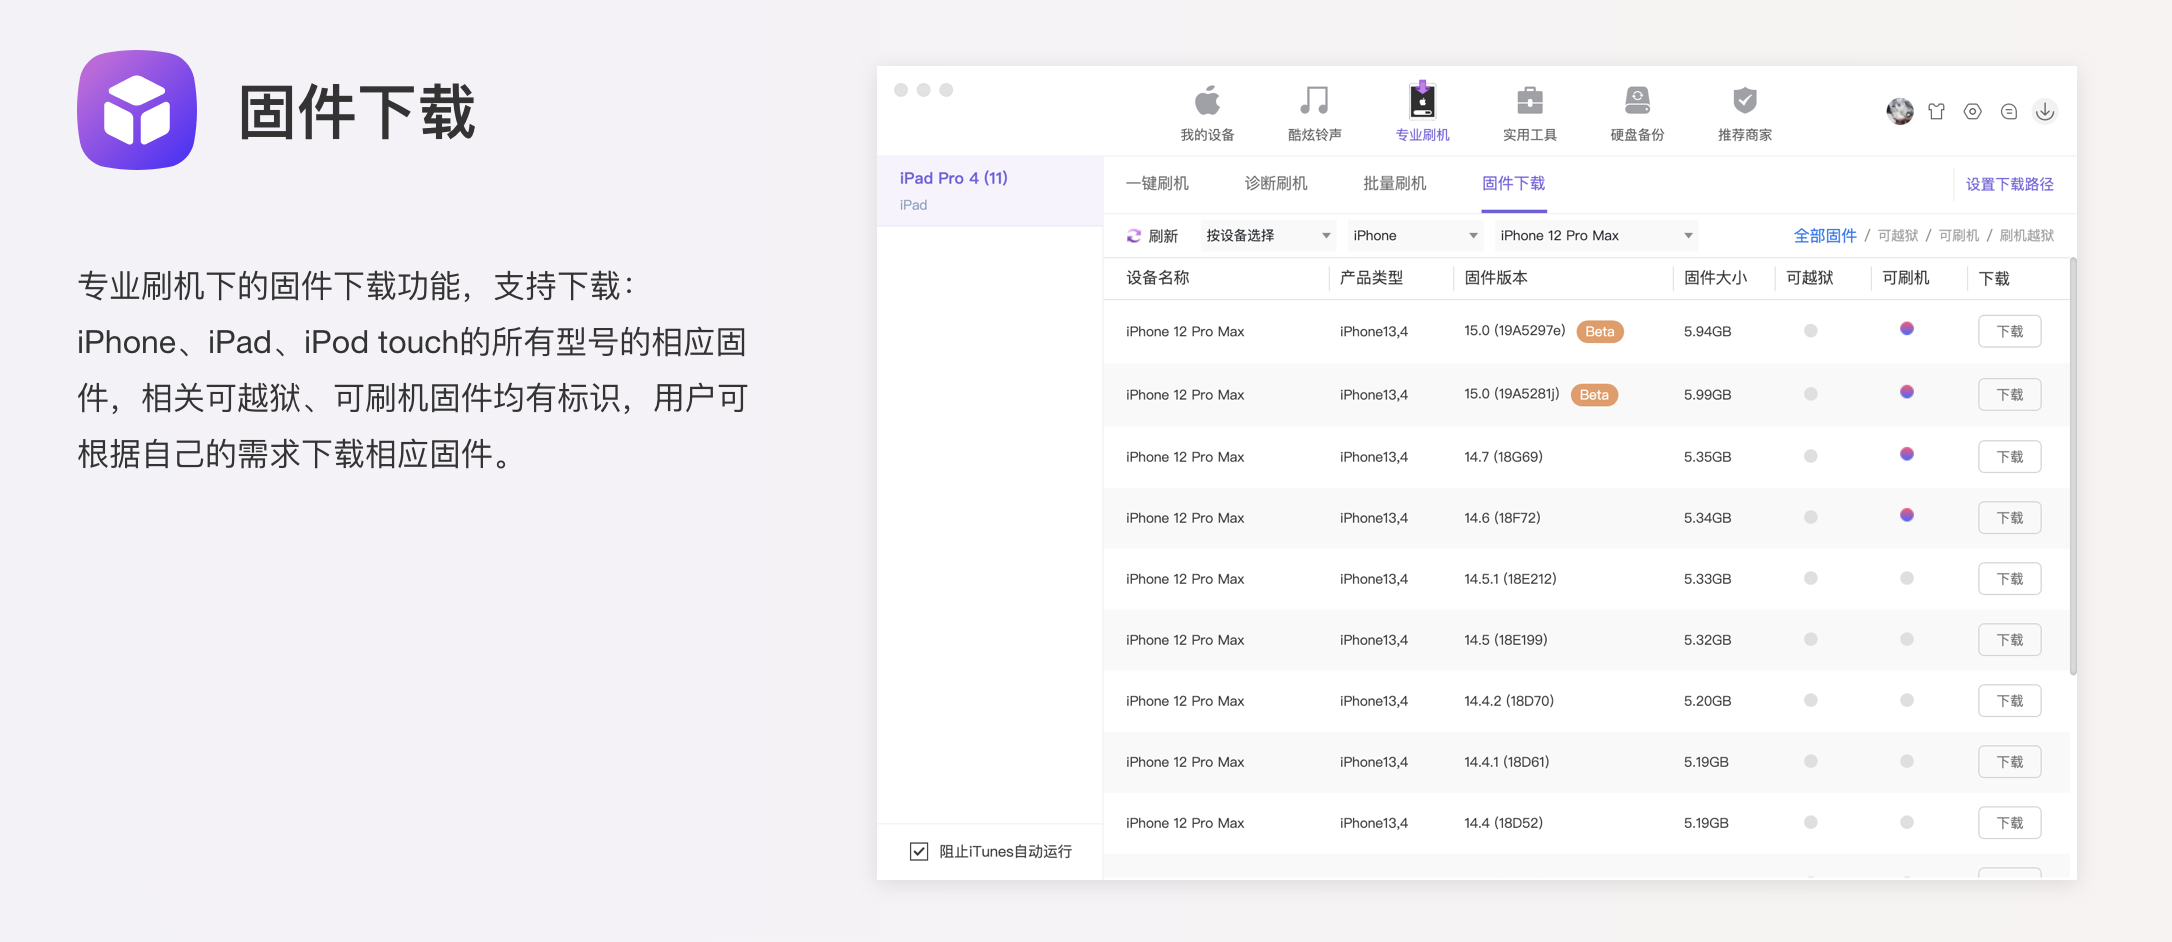This screenshot has width=2172, height=942.
Task: Click the 可越狱 column header
Action: pyautogui.click(x=1810, y=278)
